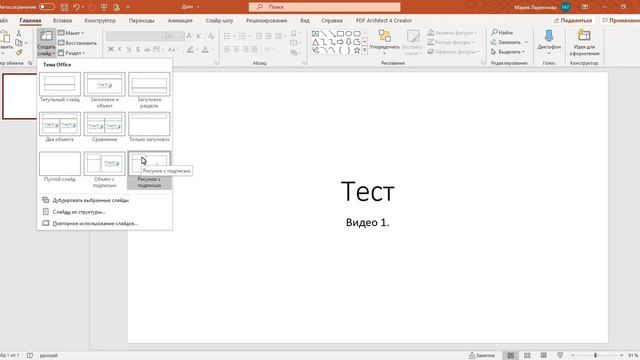The width and height of the screenshot is (640, 360).
Task: Open the Выделить select dropdown
Action: [508, 52]
